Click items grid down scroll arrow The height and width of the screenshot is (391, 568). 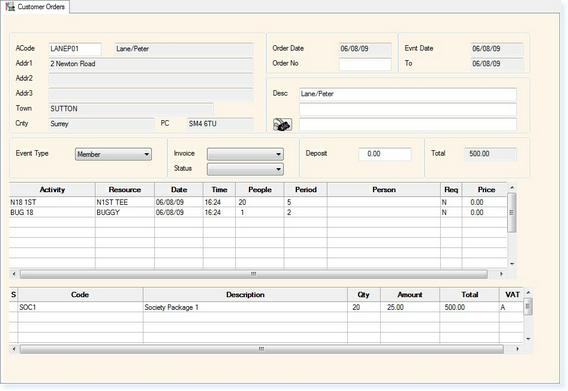pyautogui.click(x=528, y=339)
